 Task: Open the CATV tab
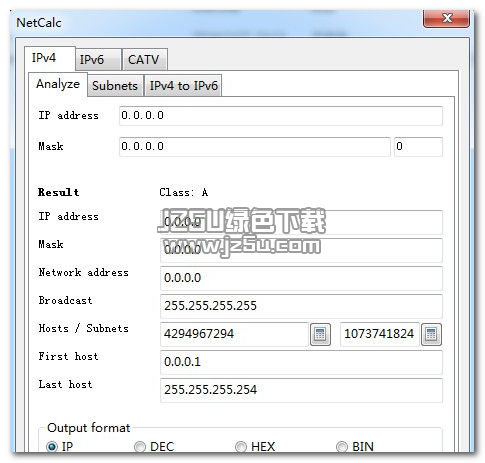pos(144,60)
